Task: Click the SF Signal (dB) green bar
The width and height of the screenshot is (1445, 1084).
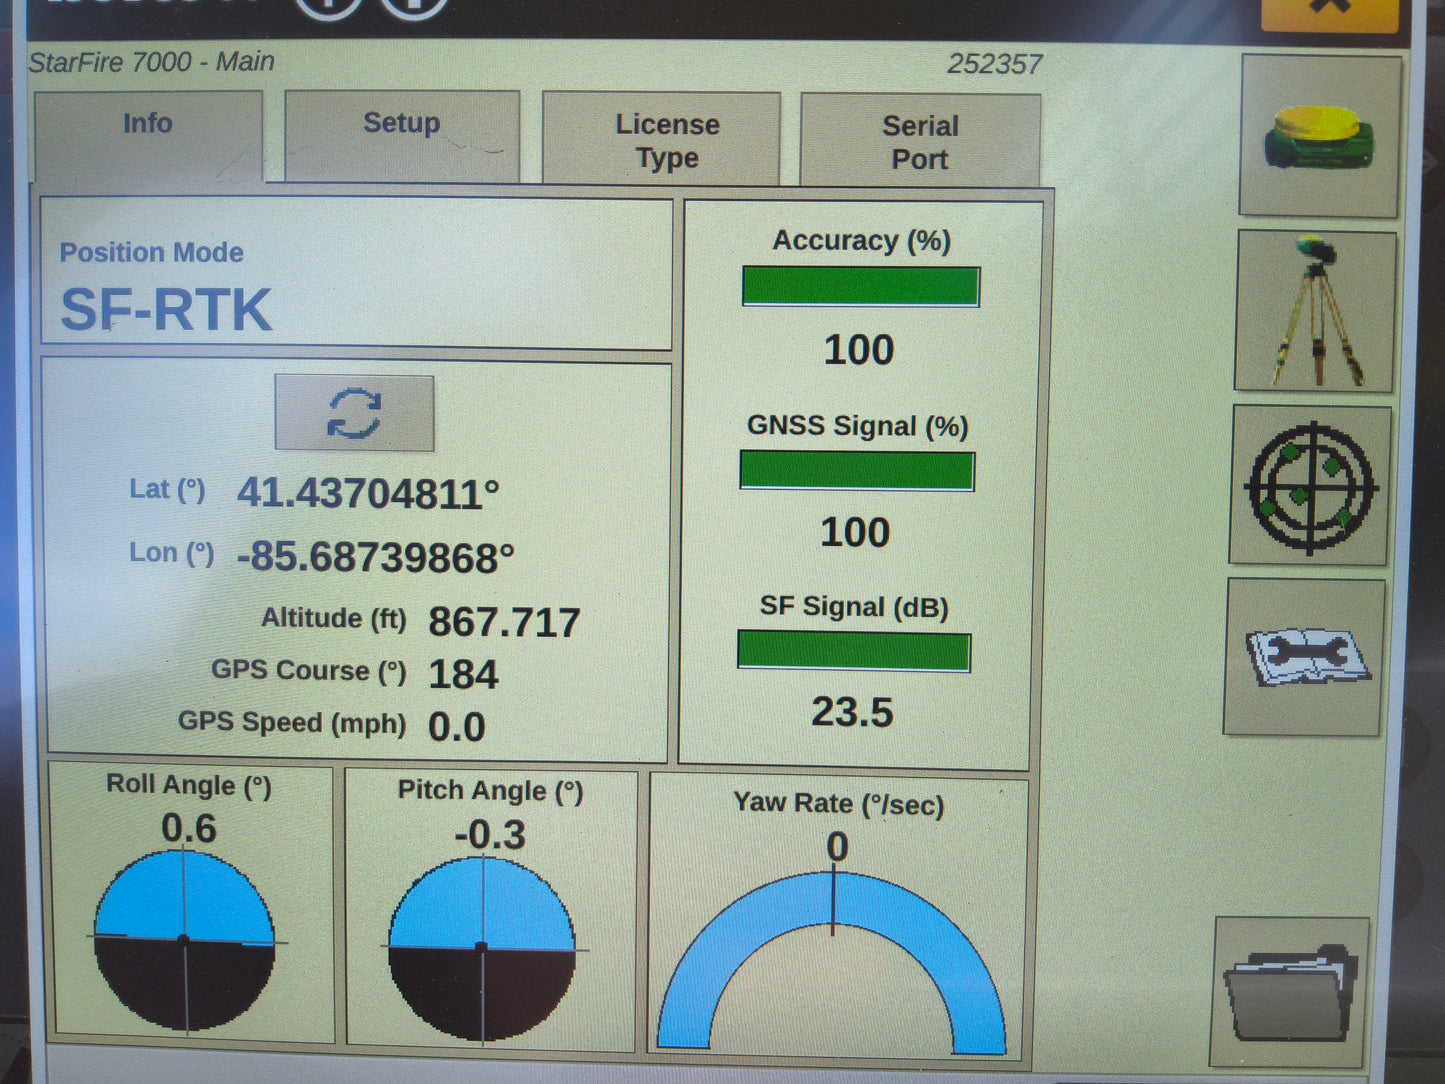Action: tap(854, 651)
